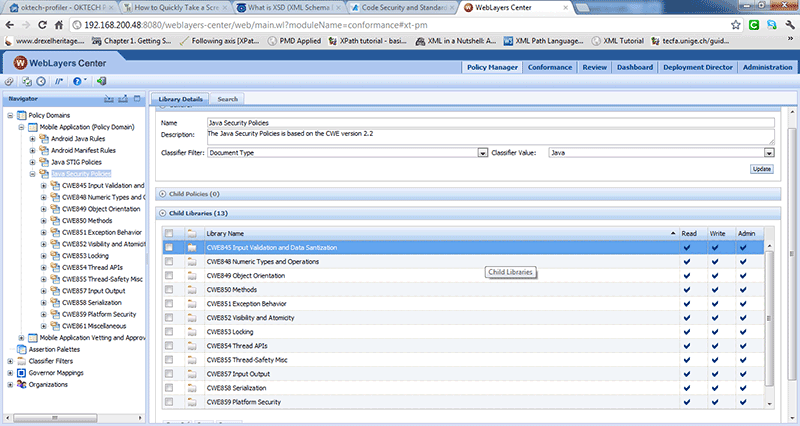Toggle the select-all checkbox in table header
The image size is (800, 426).
click(x=169, y=233)
